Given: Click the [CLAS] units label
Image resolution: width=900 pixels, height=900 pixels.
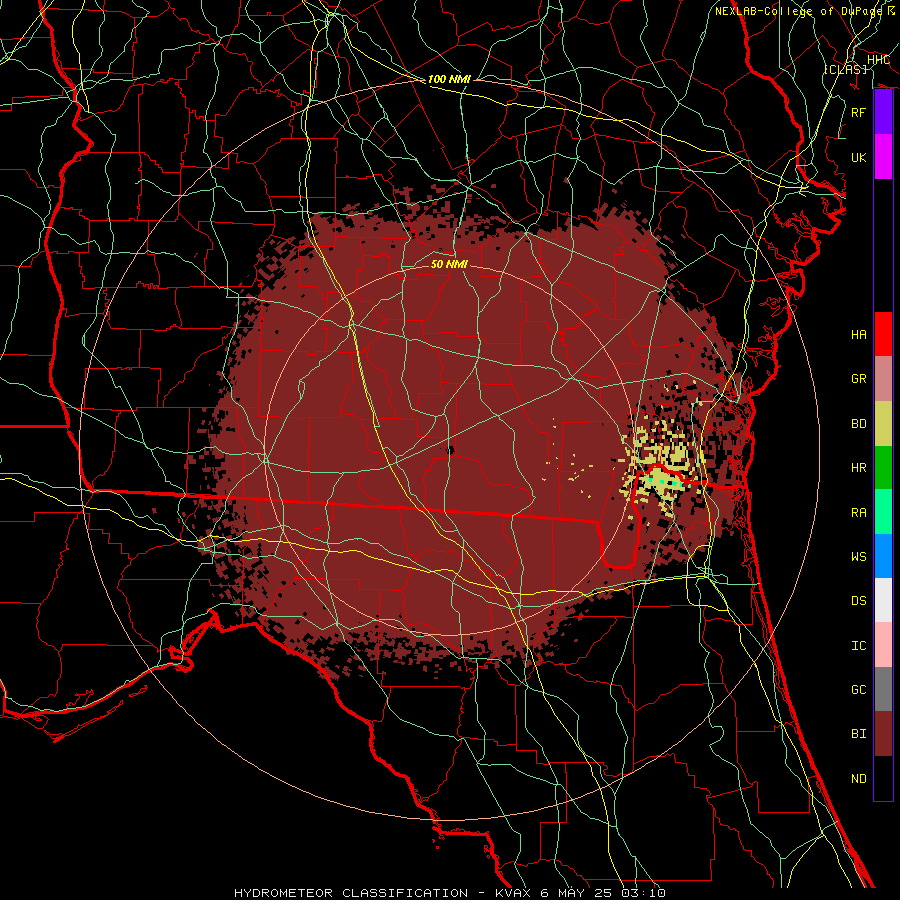Looking at the screenshot, I should [845, 69].
